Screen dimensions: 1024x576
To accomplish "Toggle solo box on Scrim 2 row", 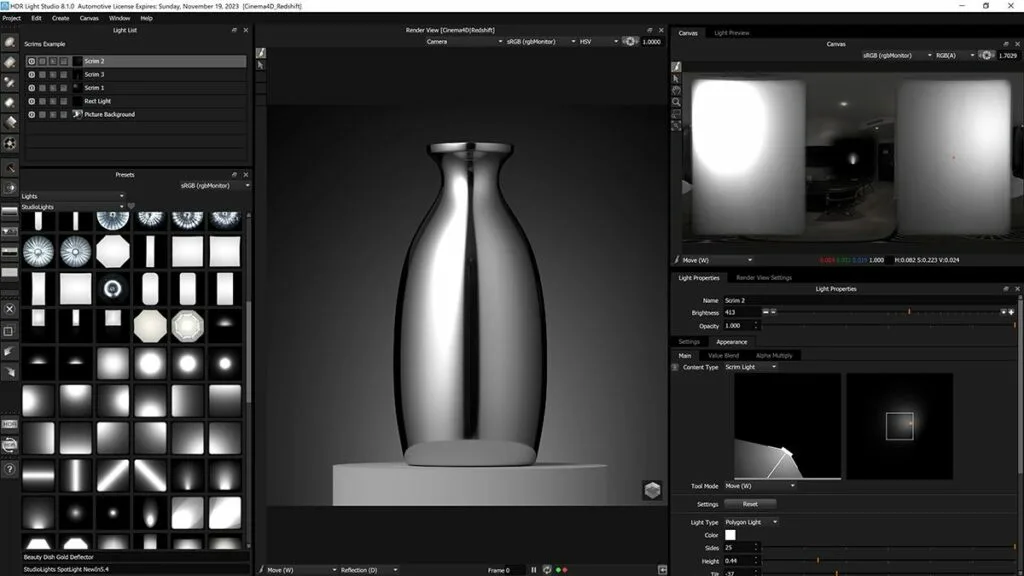I will point(42,61).
